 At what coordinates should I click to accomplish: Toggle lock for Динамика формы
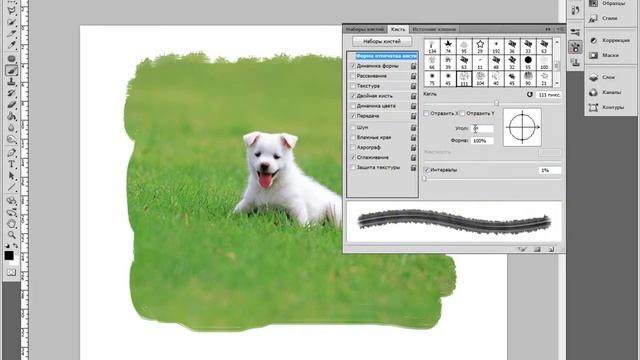pos(413,66)
